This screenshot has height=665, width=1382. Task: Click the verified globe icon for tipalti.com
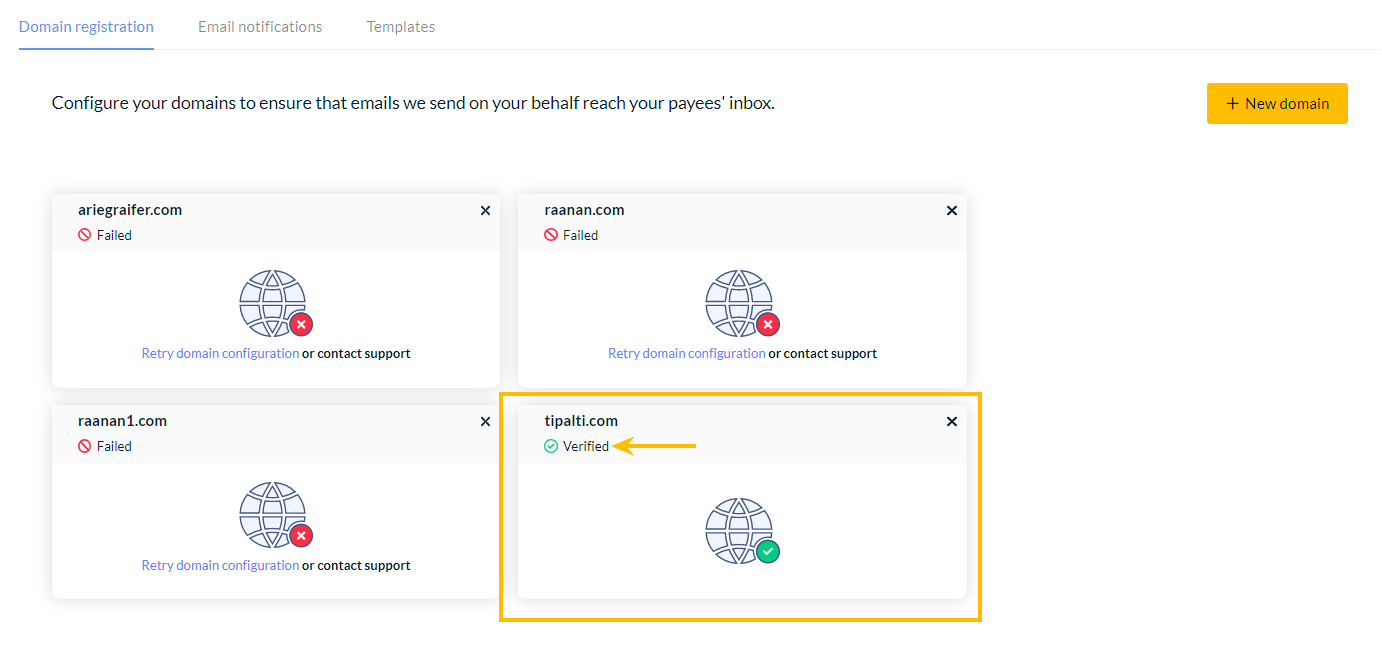742,531
